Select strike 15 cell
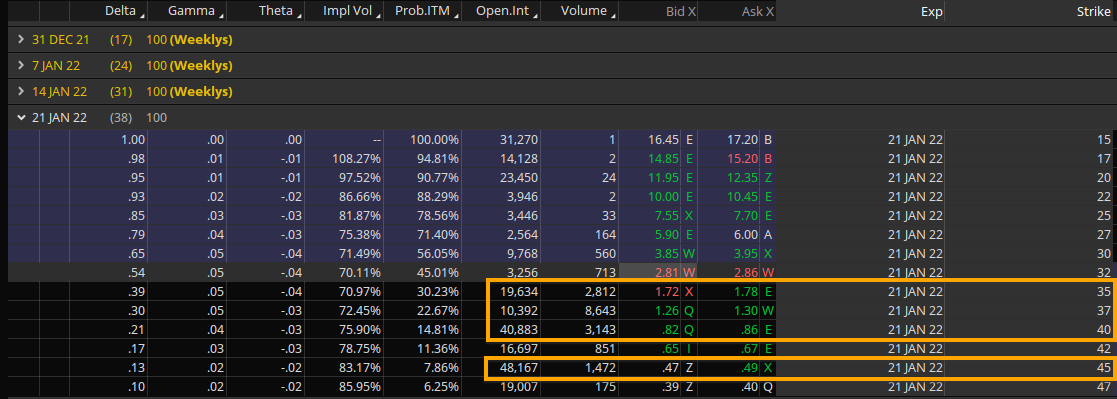Viewport: 1117px width, 399px height. coord(1103,140)
